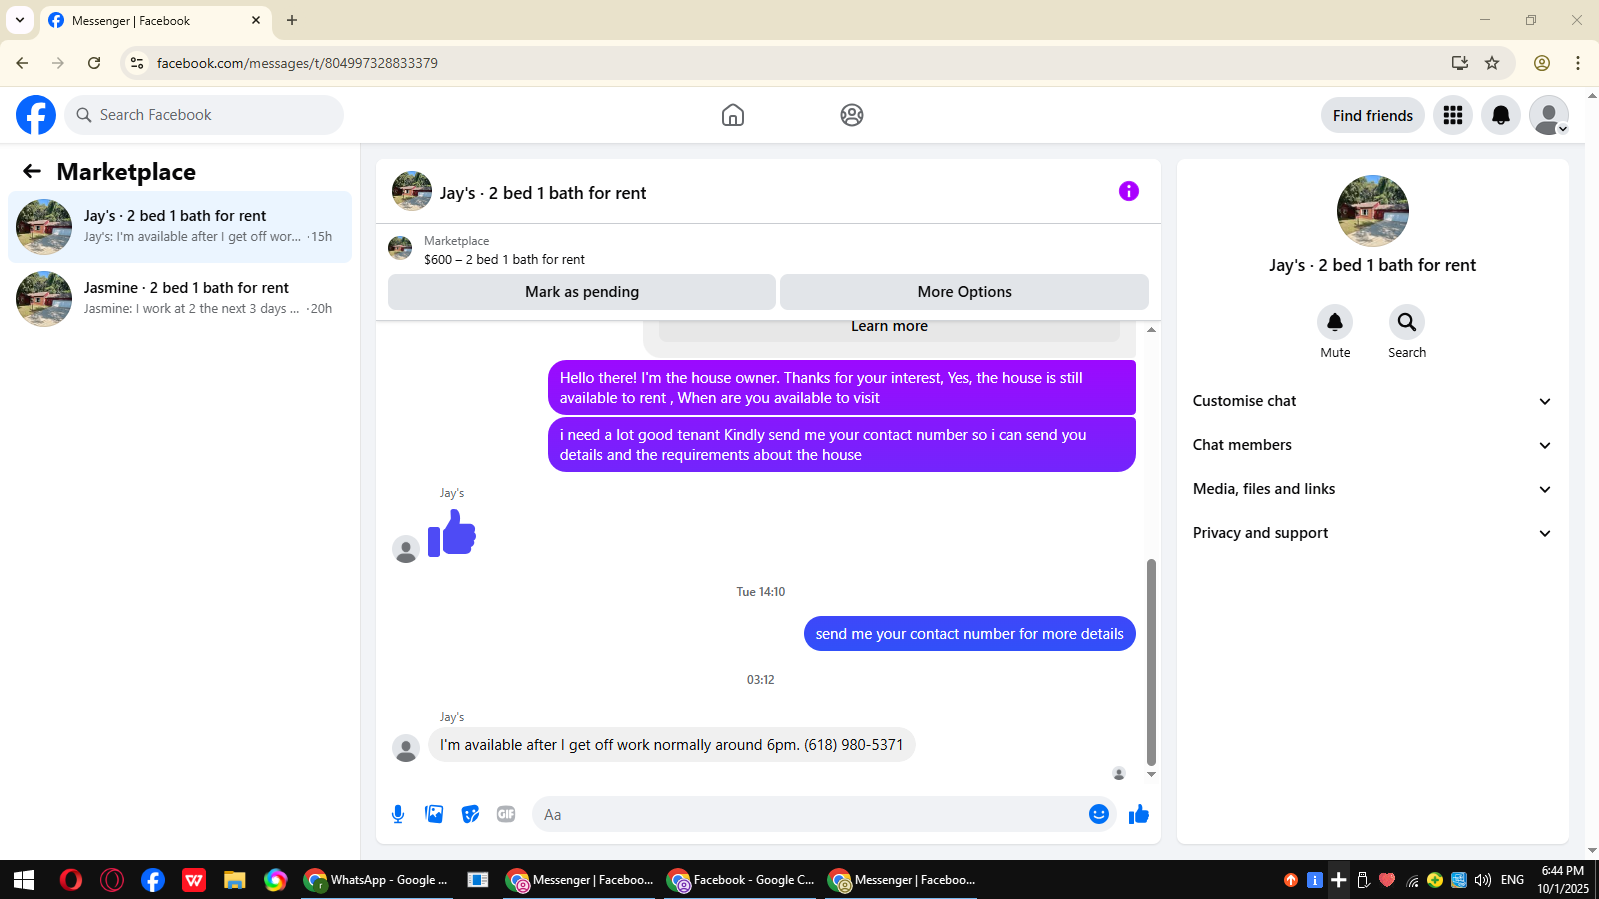Click the page scrollbar up arrow
The image size is (1599, 899).
pos(1592,97)
